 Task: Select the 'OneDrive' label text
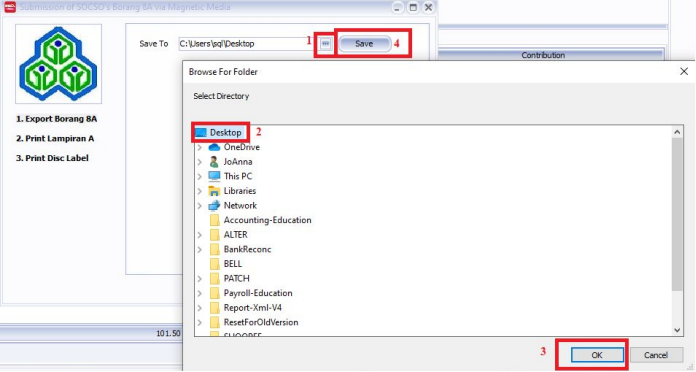tap(241, 147)
